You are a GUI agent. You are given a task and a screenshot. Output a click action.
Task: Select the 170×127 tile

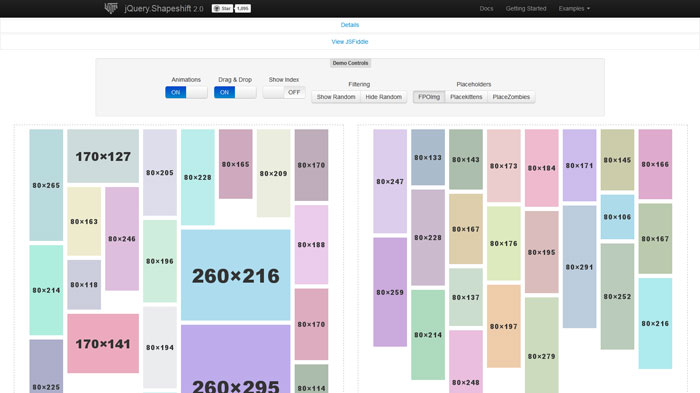103,156
